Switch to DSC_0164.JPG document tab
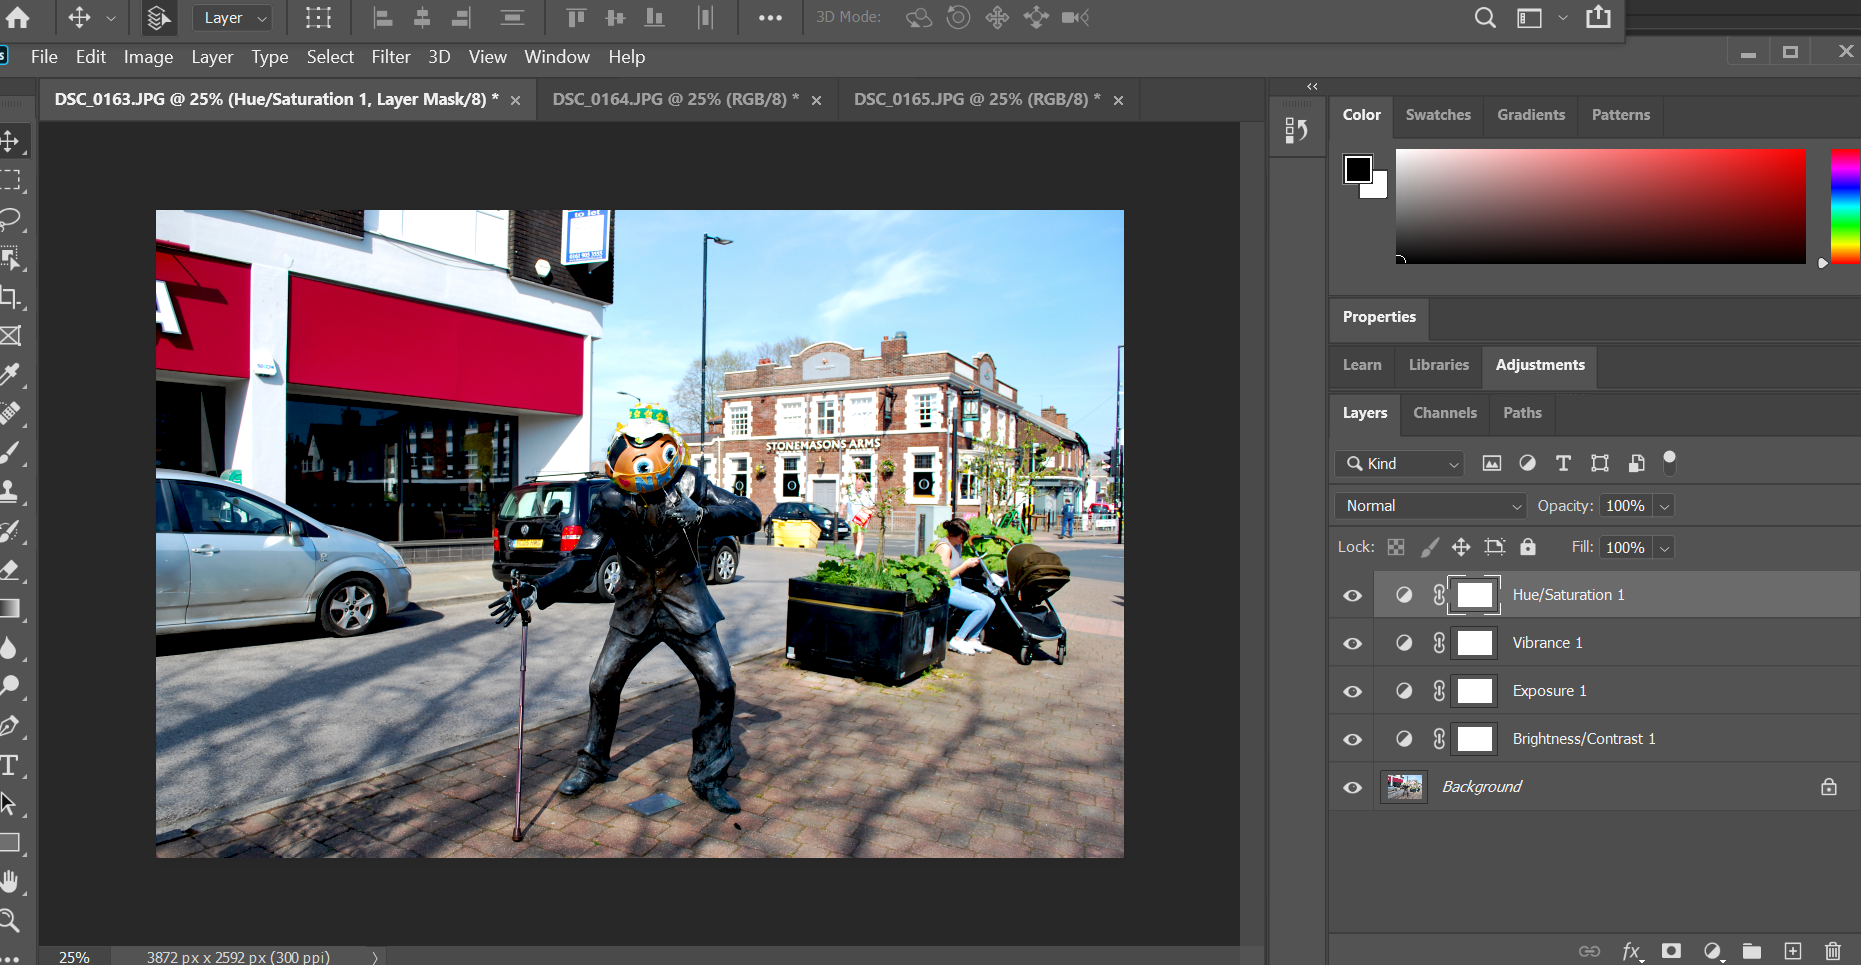Screen dimensions: 1861x965 click(675, 99)
